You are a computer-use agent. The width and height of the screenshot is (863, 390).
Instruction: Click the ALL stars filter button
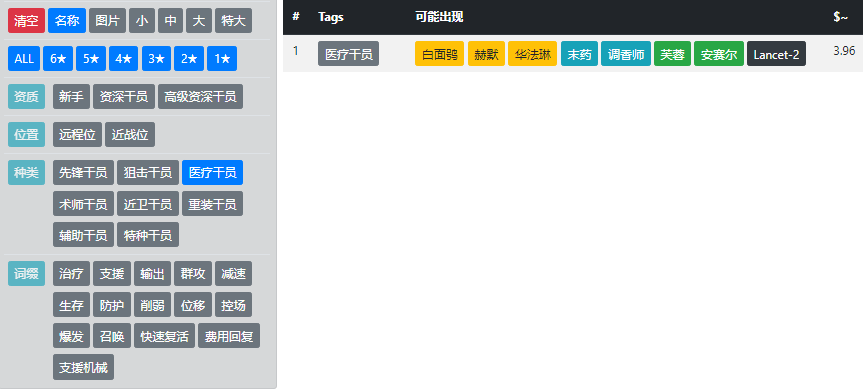[24, 58]
